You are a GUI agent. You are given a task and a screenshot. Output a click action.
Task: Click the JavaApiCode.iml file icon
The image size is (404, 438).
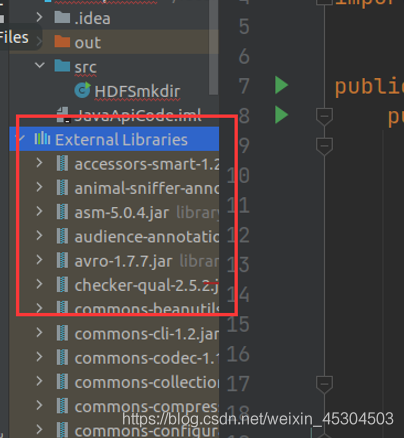point(63,115)
